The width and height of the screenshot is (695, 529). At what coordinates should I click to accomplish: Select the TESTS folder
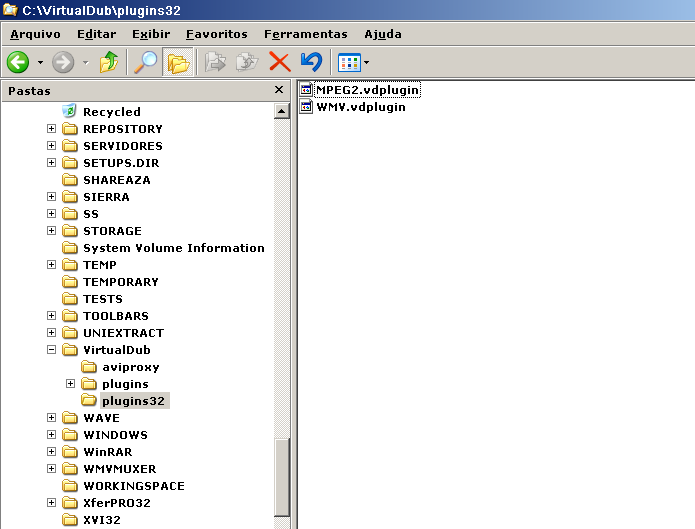point(102,299)
